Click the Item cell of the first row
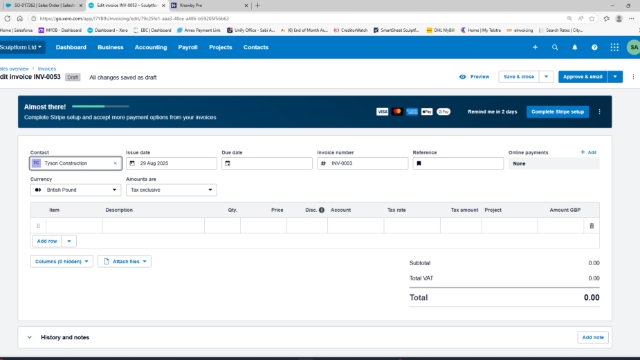 pos(74,226)
